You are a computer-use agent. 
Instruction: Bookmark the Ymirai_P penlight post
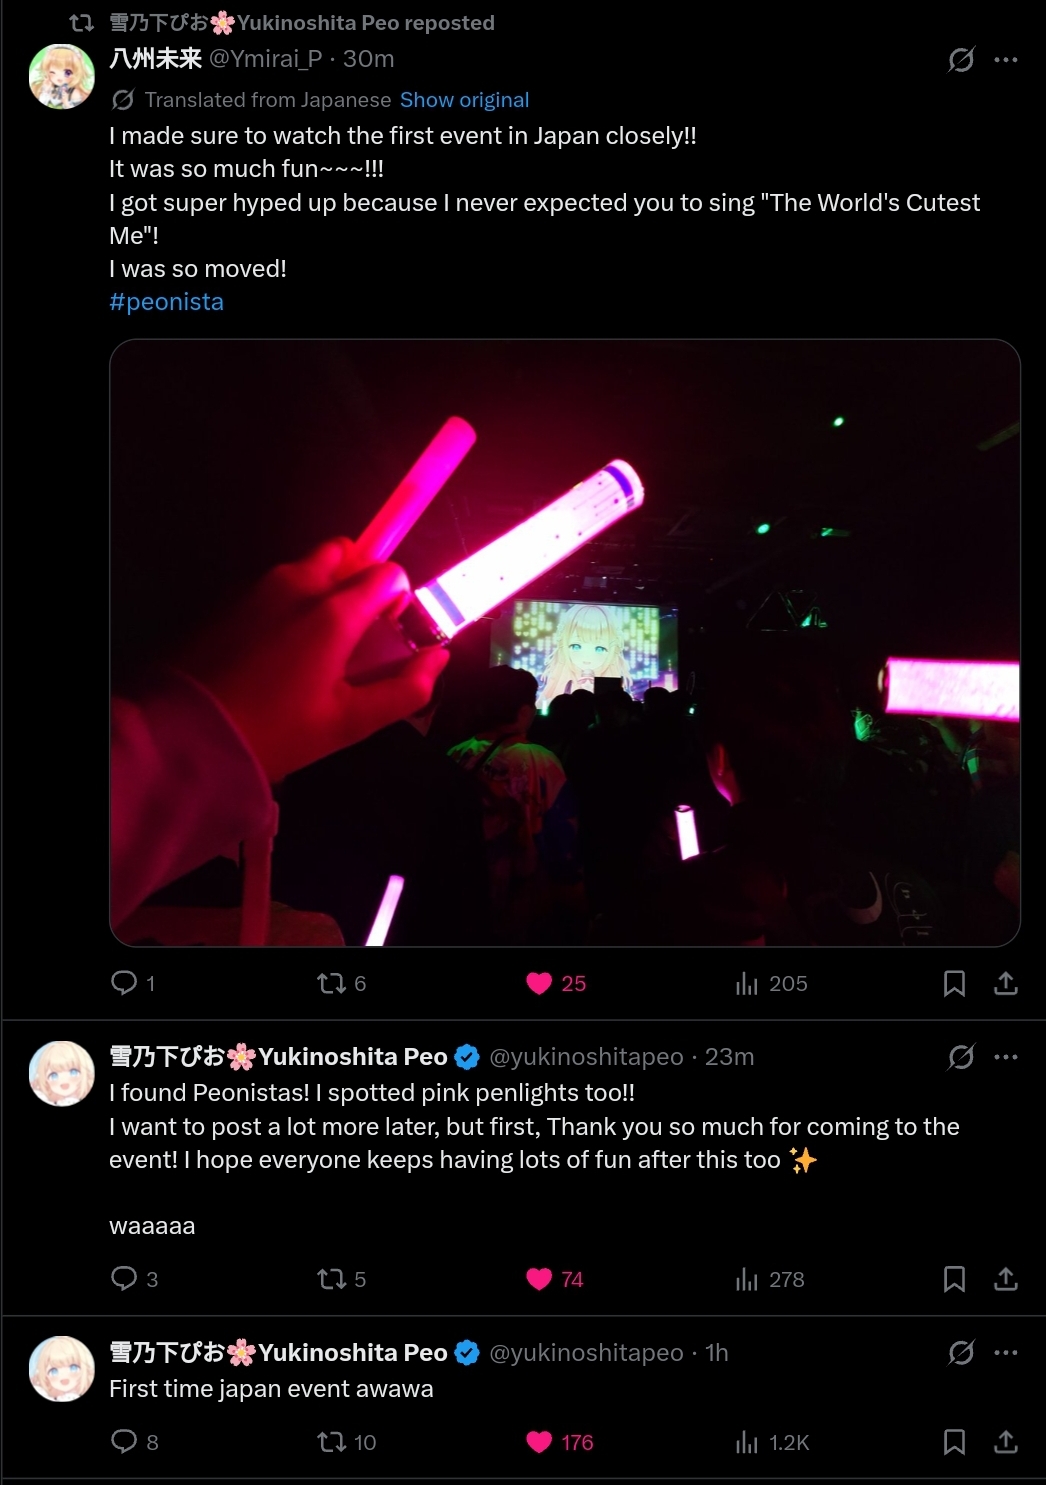click(x=954, y=983)
